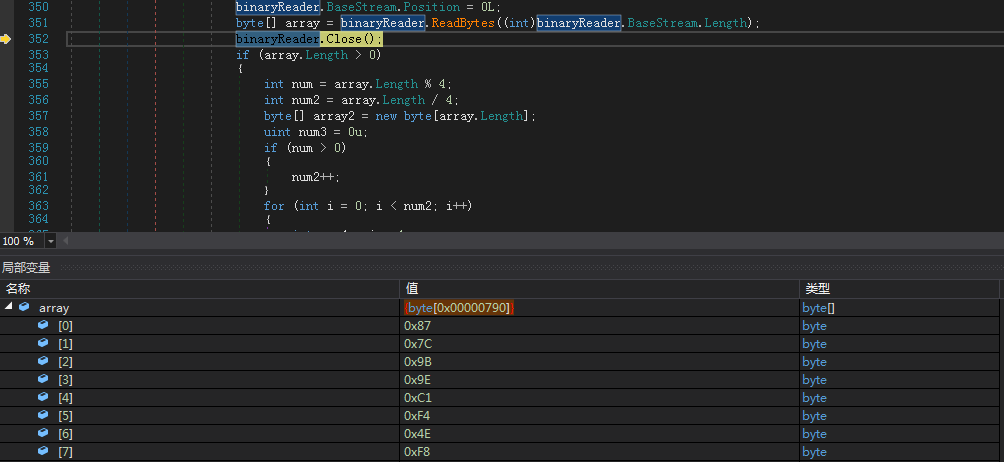Select the cube icon of element [1]
1004x462 pixels.
tap(43, 343)
